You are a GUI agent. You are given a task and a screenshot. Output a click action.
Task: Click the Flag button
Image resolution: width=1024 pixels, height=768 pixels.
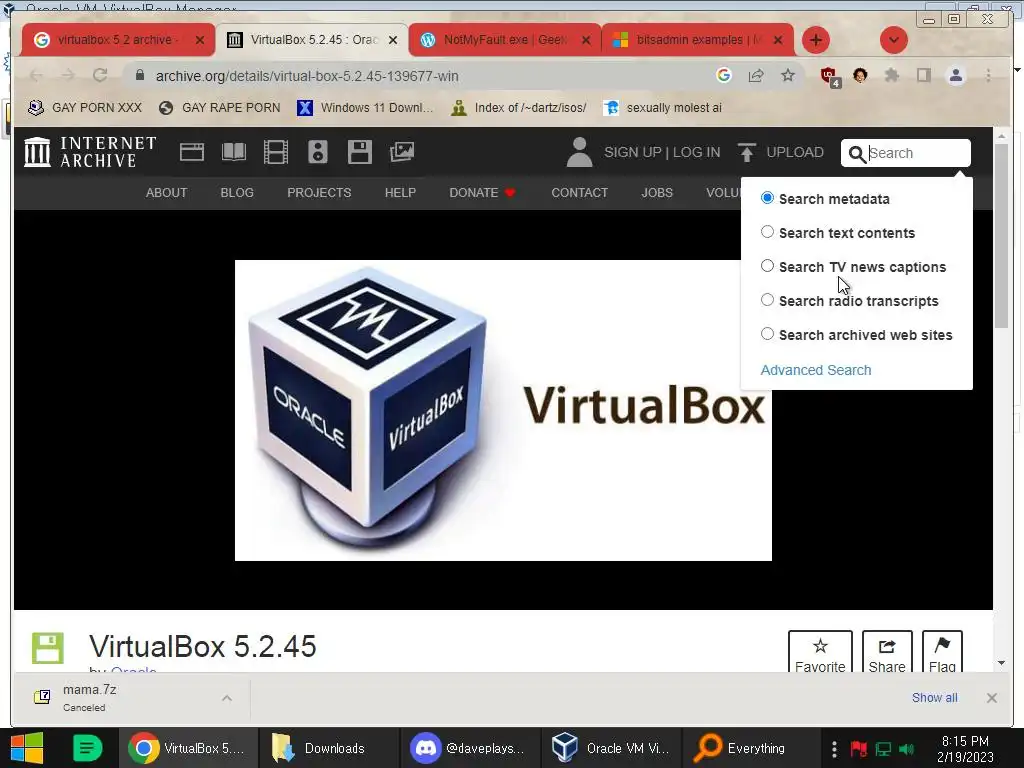click(x=942, y=652)
